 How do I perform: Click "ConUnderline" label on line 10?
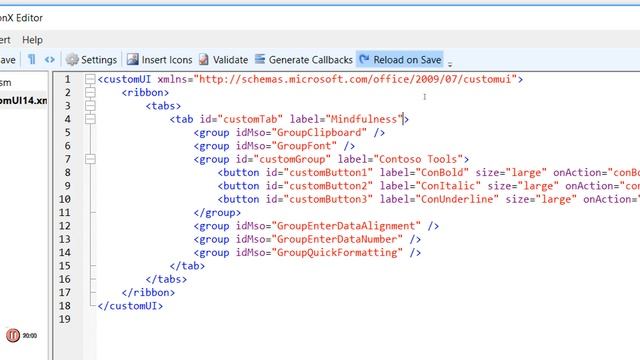tap(457, 199)
